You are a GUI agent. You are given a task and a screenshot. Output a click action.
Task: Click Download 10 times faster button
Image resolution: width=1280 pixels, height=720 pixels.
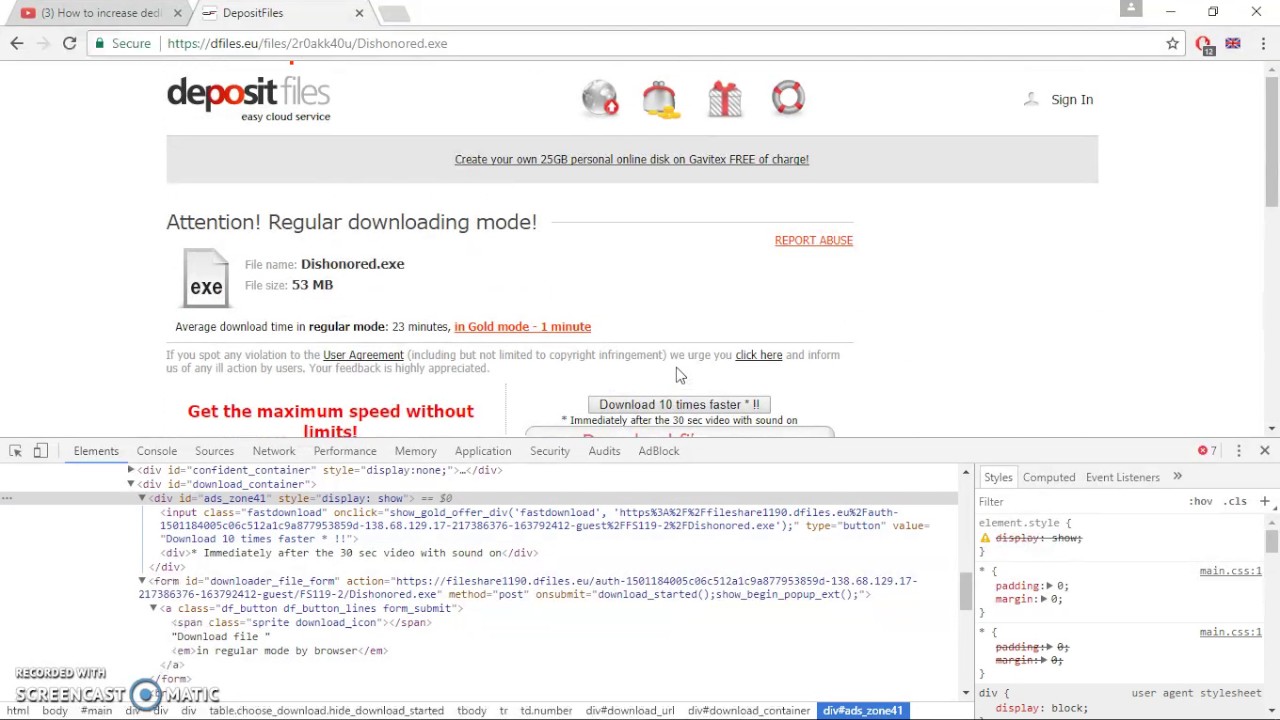pos(679,404)
